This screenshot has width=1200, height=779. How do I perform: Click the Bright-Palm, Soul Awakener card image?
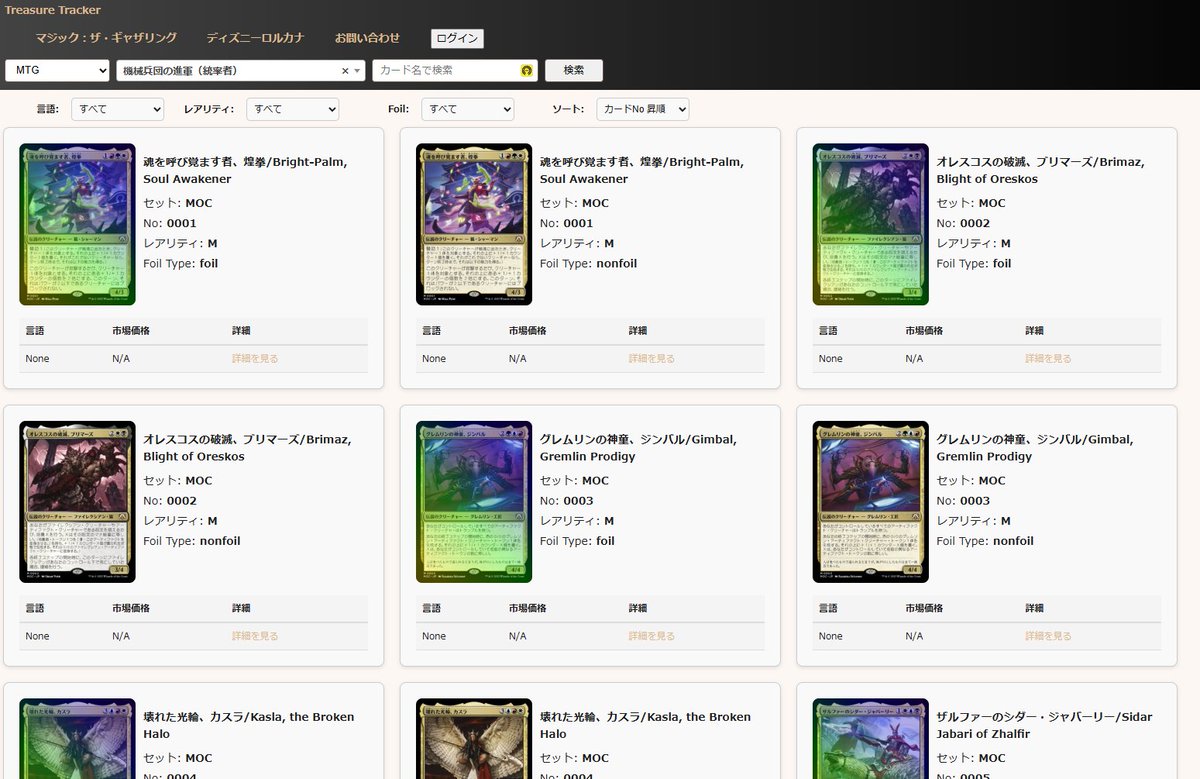pyautogui.click(x=77, y=224)
